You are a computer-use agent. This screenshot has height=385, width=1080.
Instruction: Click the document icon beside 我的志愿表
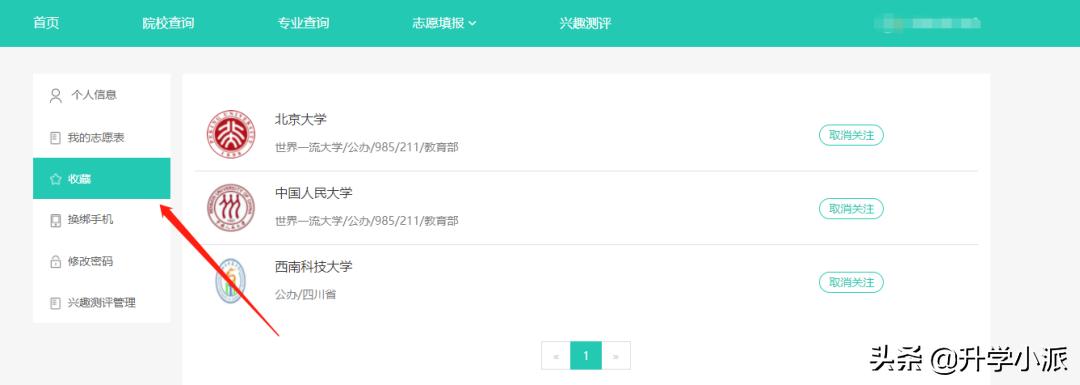(55, 138)
